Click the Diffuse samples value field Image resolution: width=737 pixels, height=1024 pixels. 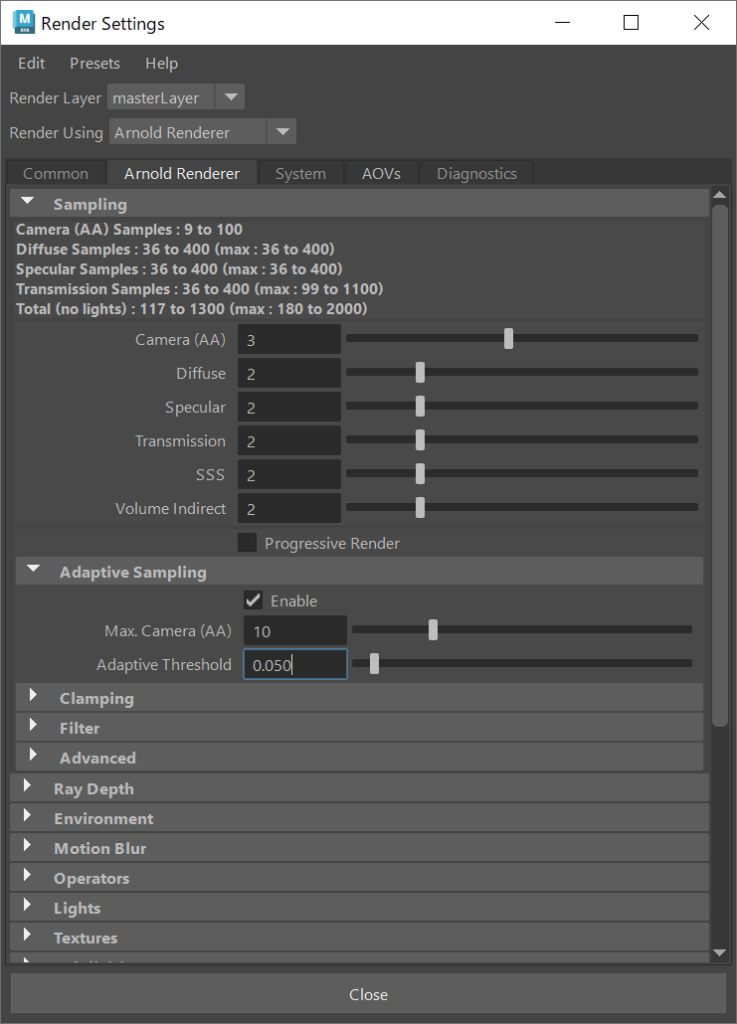click(289, 374)
